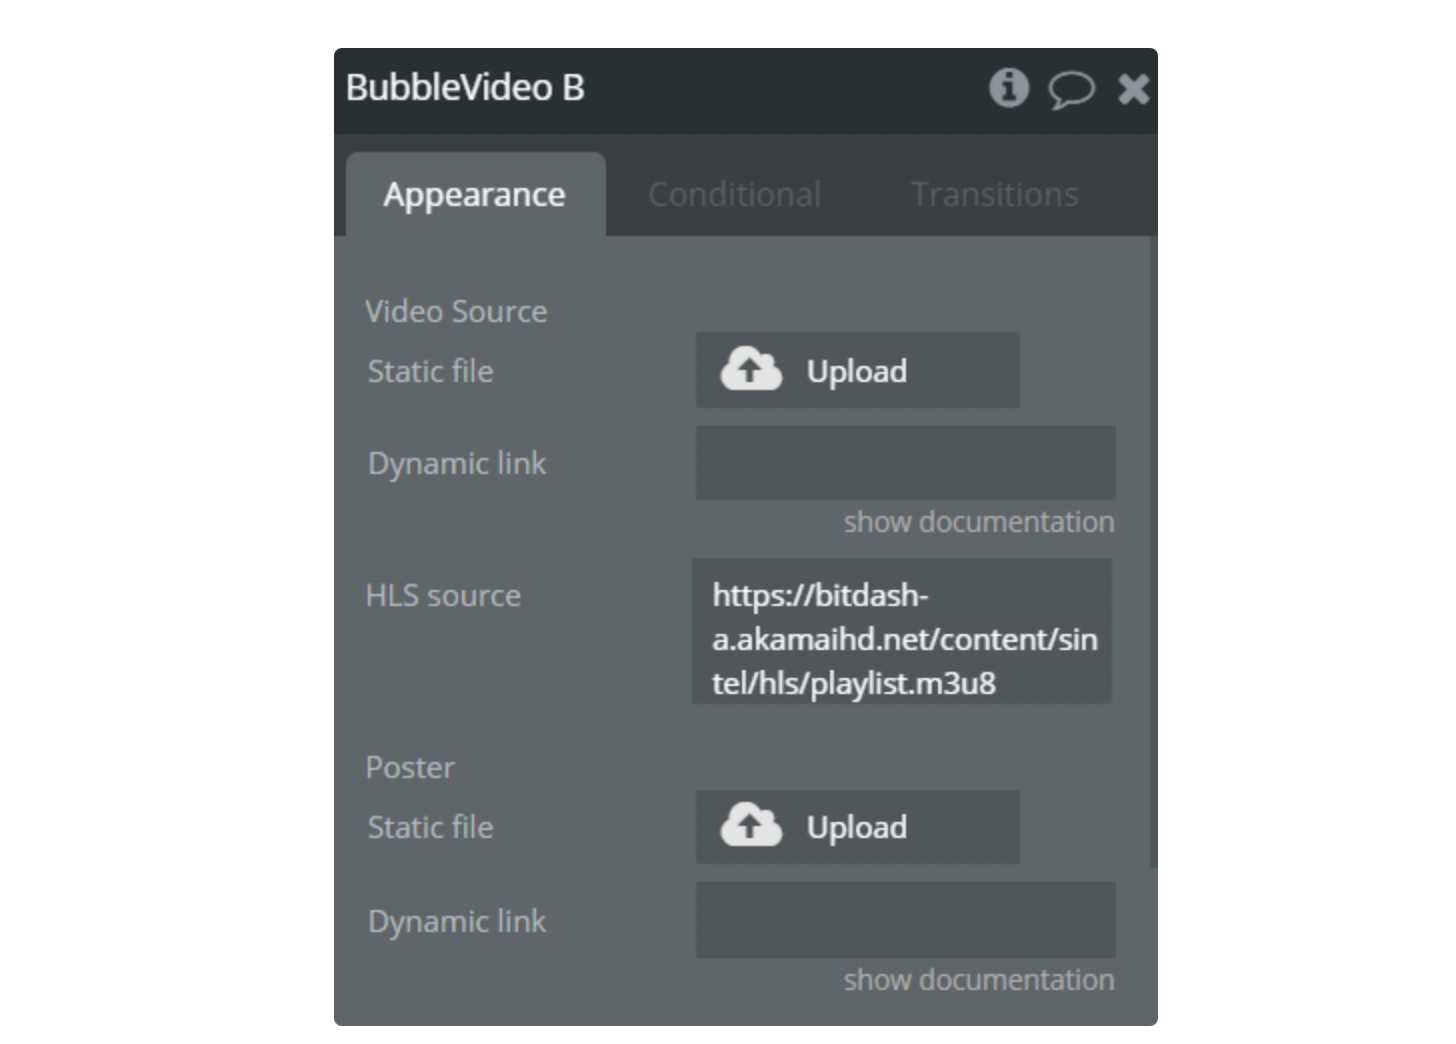Click the comment speech bubble icon
Image resolution: width=1456 pixels, height=1044 pixels.
[x=1071, y=90]
